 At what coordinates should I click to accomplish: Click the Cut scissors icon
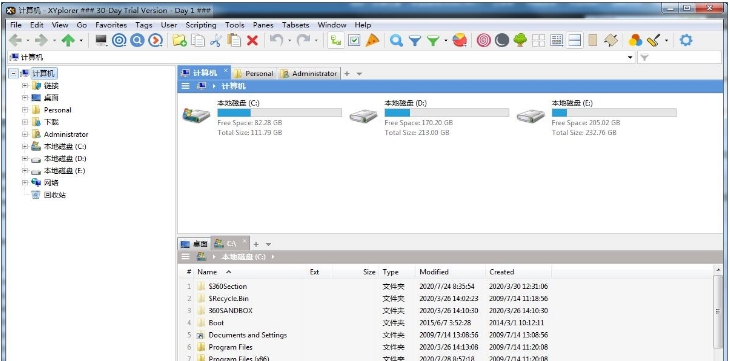tap(216, 41)
